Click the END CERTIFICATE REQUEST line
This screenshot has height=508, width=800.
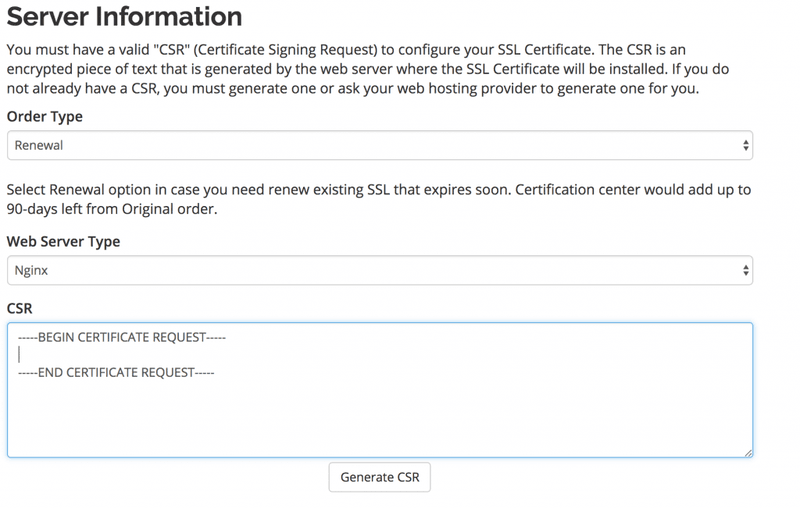point(118,372)
